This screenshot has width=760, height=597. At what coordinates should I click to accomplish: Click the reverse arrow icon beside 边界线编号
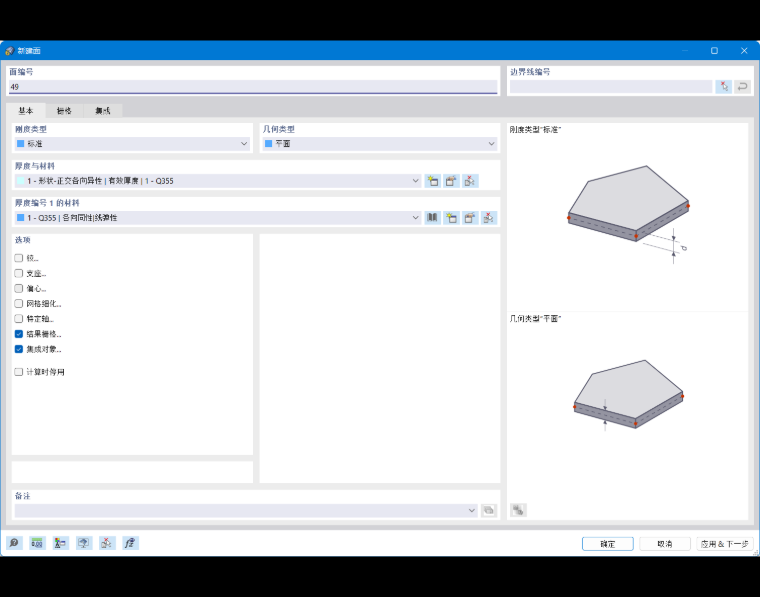click(743, 87)
